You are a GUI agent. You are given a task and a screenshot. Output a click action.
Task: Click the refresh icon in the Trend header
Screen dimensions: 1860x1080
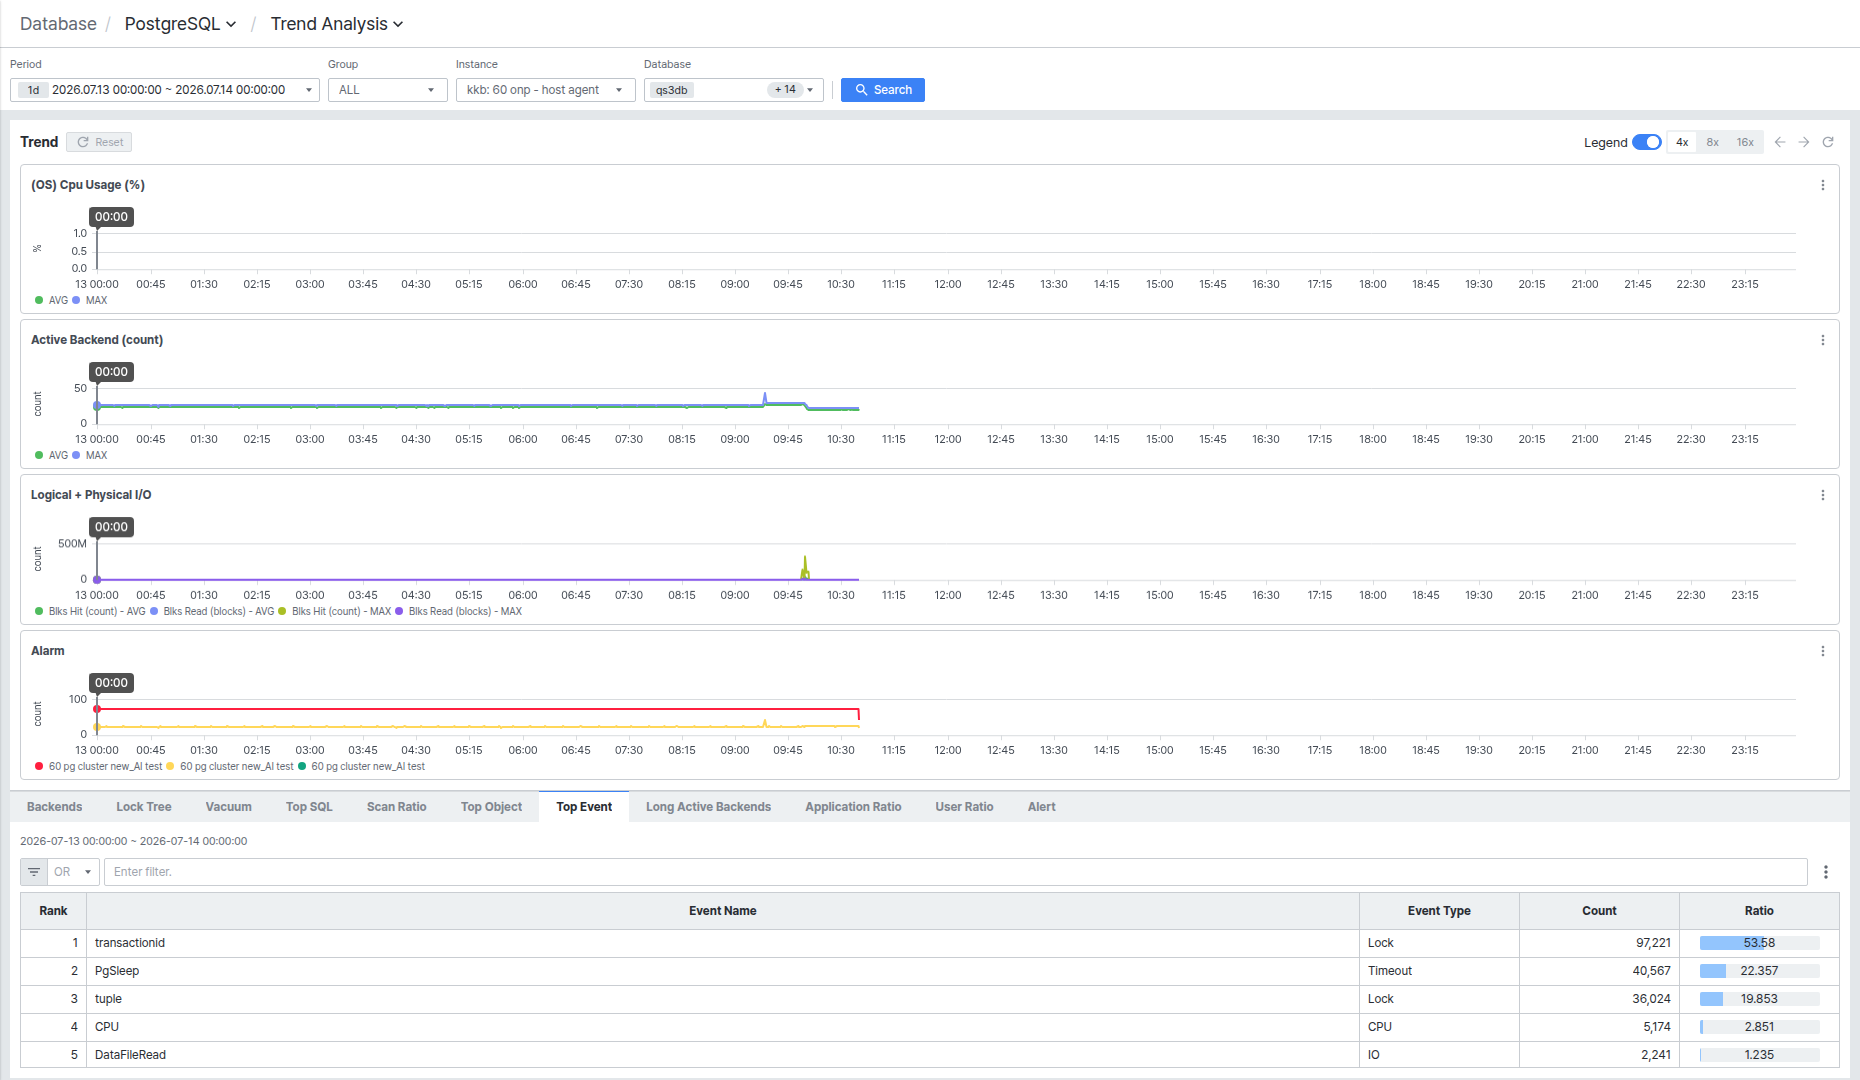1828,142
